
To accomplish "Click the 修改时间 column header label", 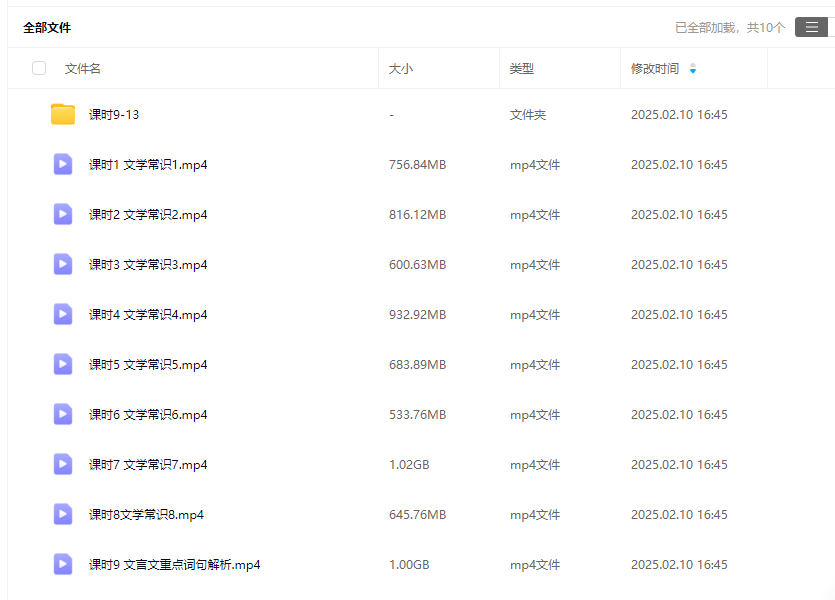I will pos(655,69).
